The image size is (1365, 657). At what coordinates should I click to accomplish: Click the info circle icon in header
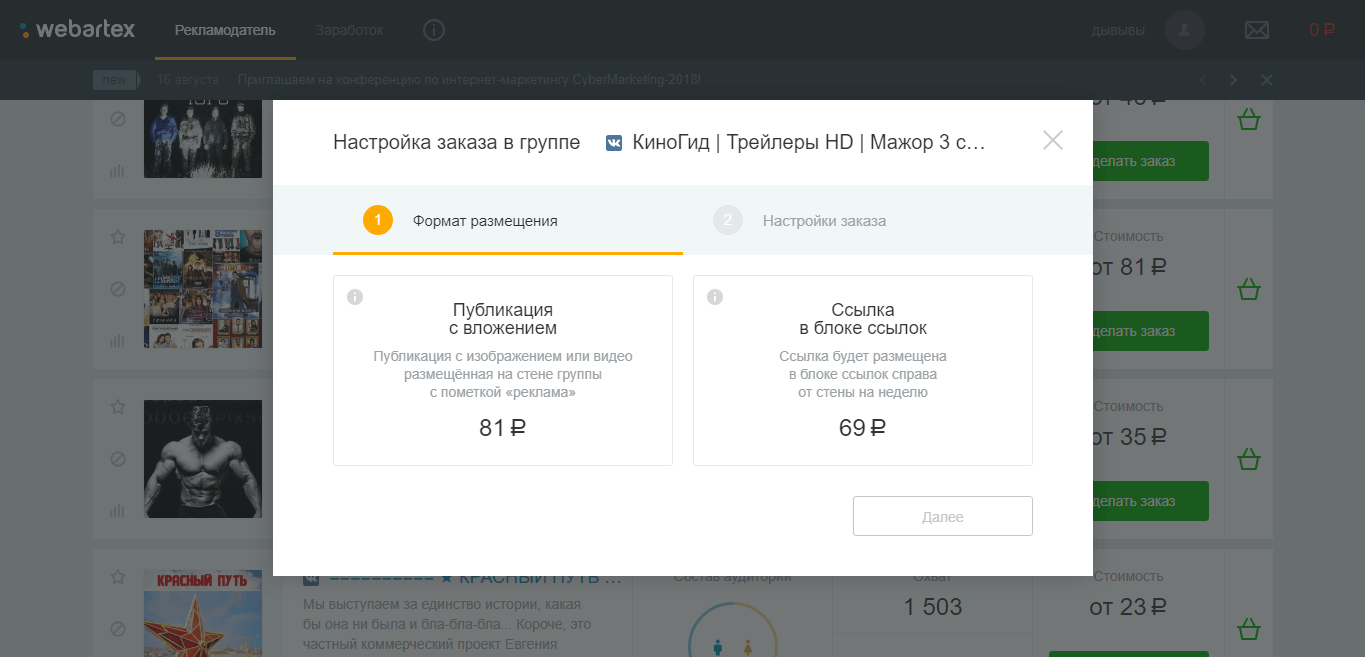coord(433,30)
